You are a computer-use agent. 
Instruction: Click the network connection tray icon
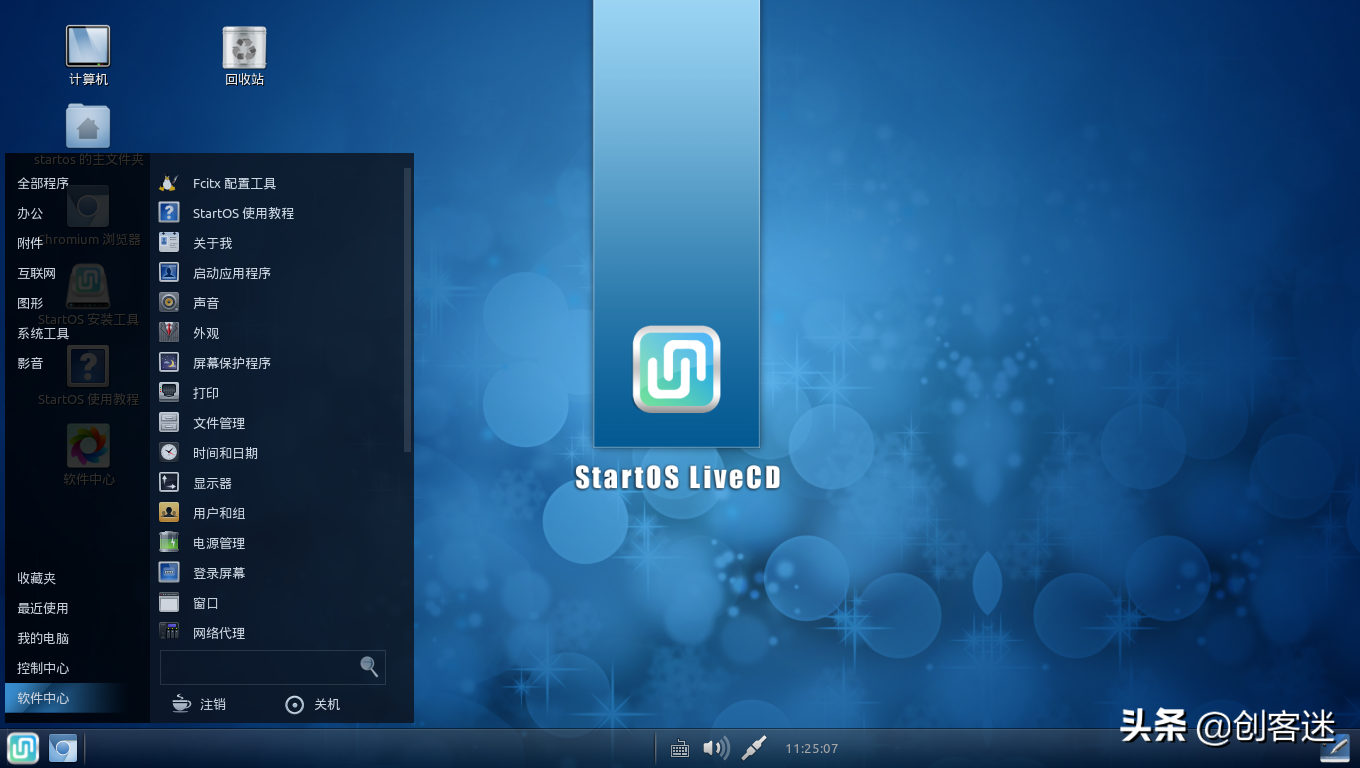tap(754, 748)
